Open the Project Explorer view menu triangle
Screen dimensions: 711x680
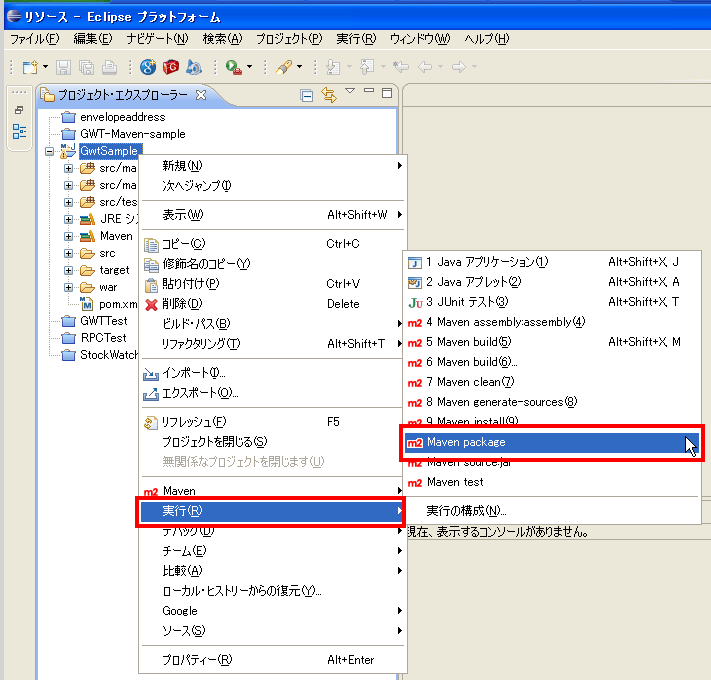(350, 91)
